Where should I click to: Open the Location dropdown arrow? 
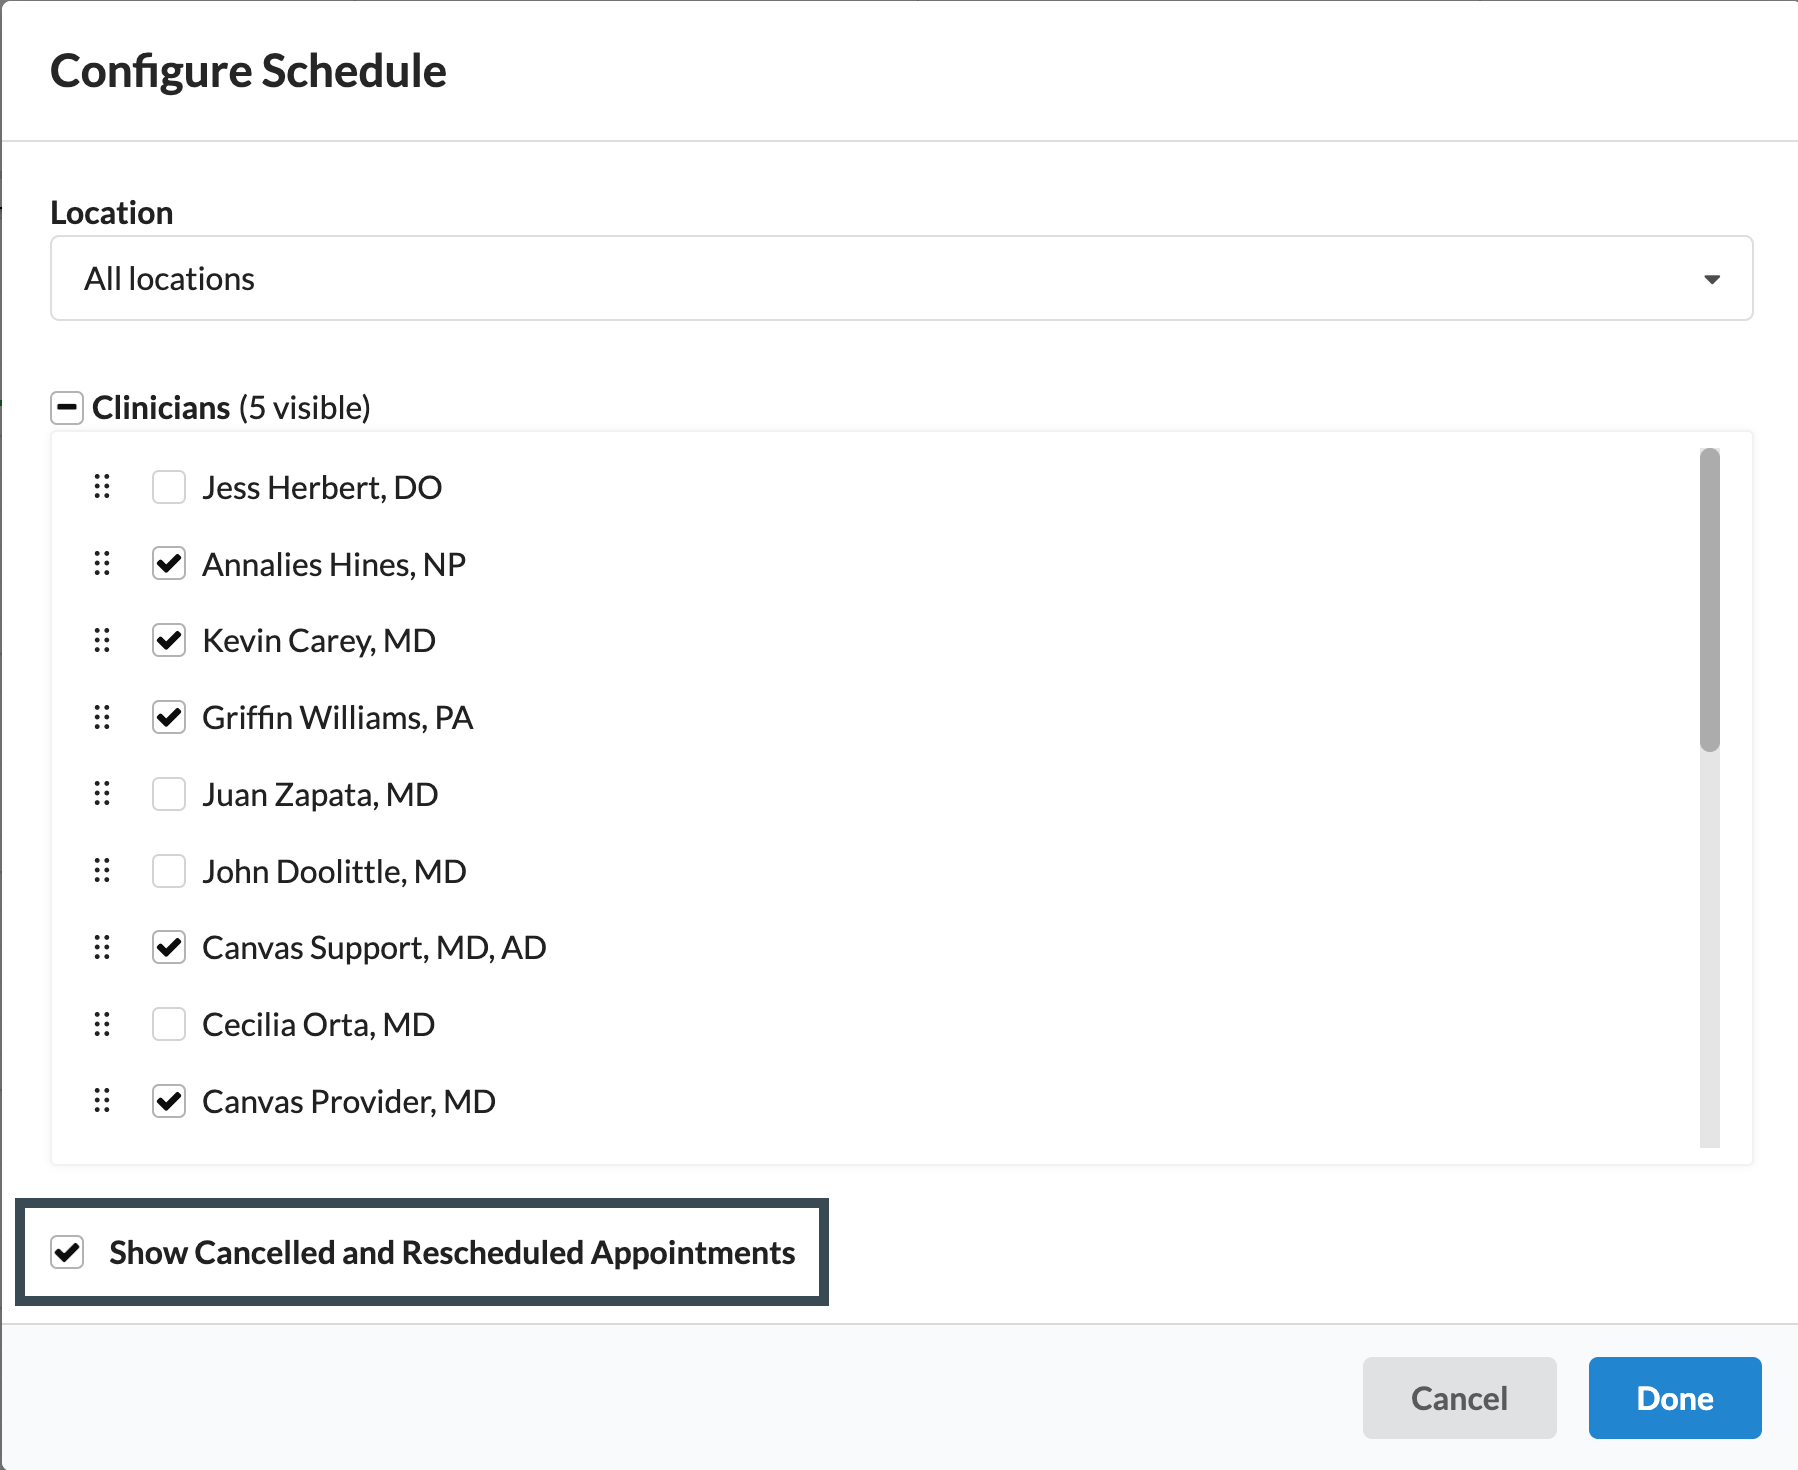[1711, 279]
